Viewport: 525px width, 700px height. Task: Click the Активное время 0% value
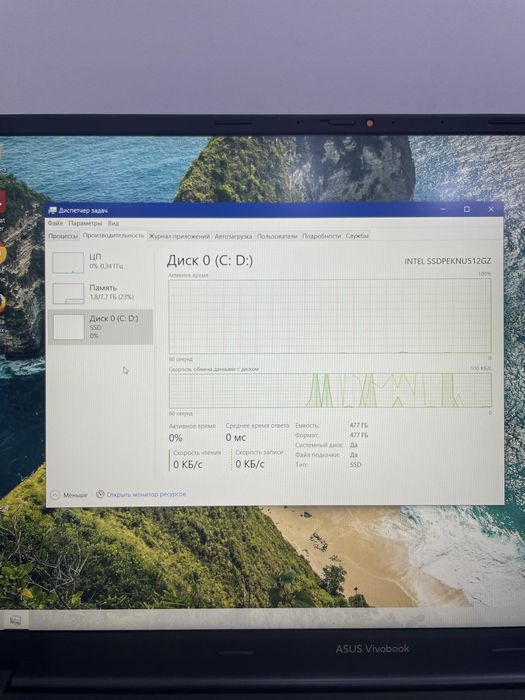click(x=175, y=438)
